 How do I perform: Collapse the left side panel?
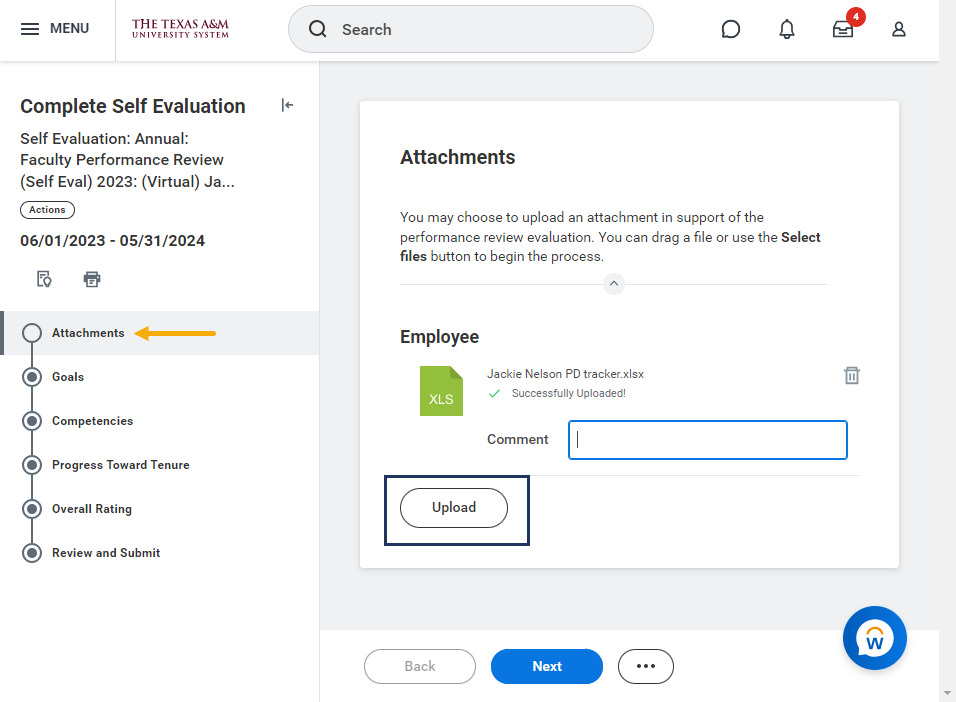pos(287,105)
